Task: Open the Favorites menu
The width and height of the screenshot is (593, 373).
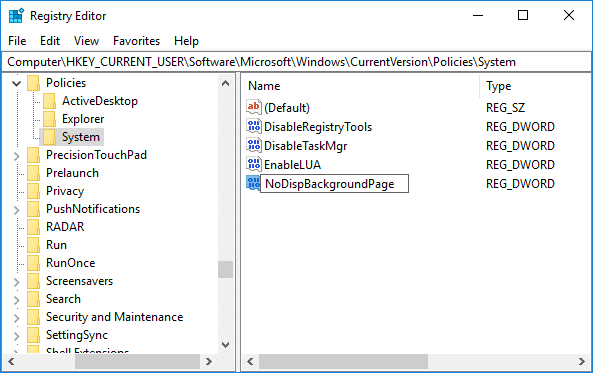Action: pyautogui.click(x=136, y=41)
